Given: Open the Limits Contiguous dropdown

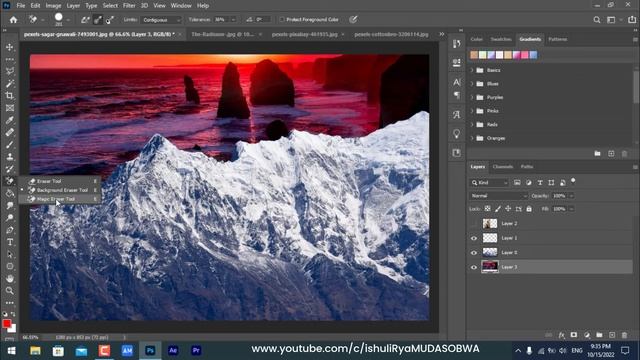Looking at the screenshot, I should [161, 20].
